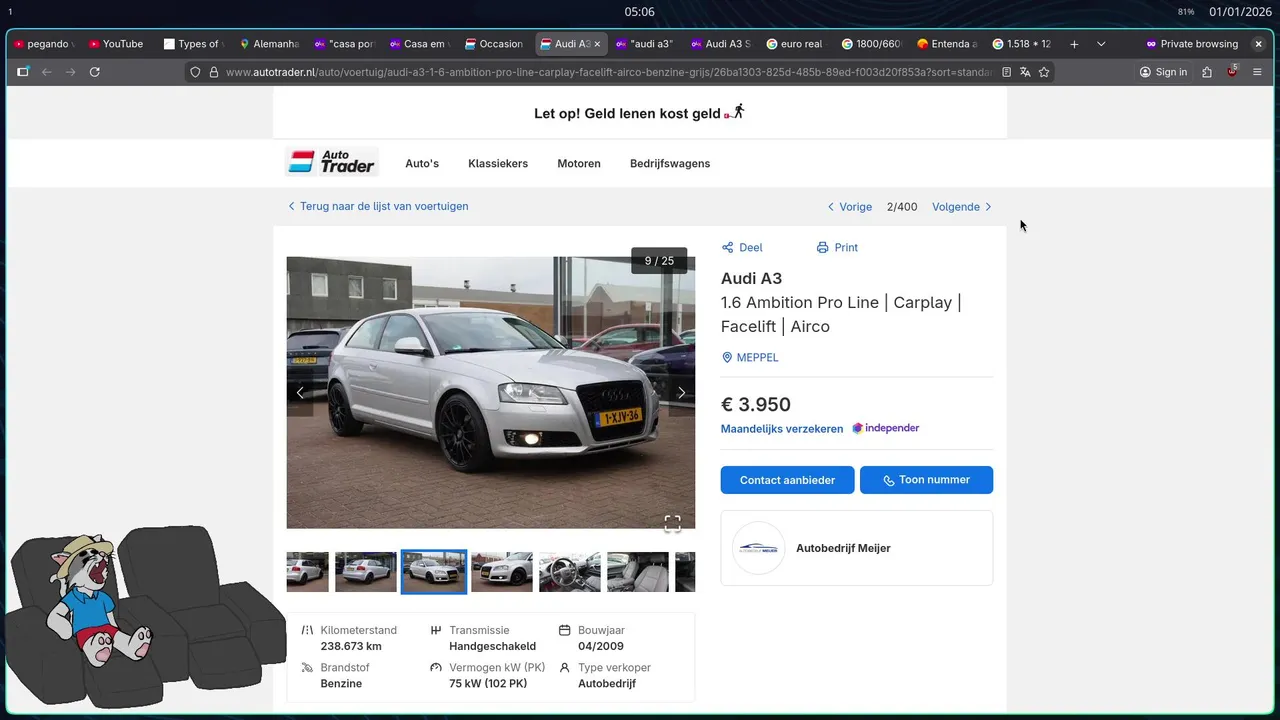1280x720 pixels.
Task: Toggle reader view icon in address bar
Action: tap(1007, 72)
